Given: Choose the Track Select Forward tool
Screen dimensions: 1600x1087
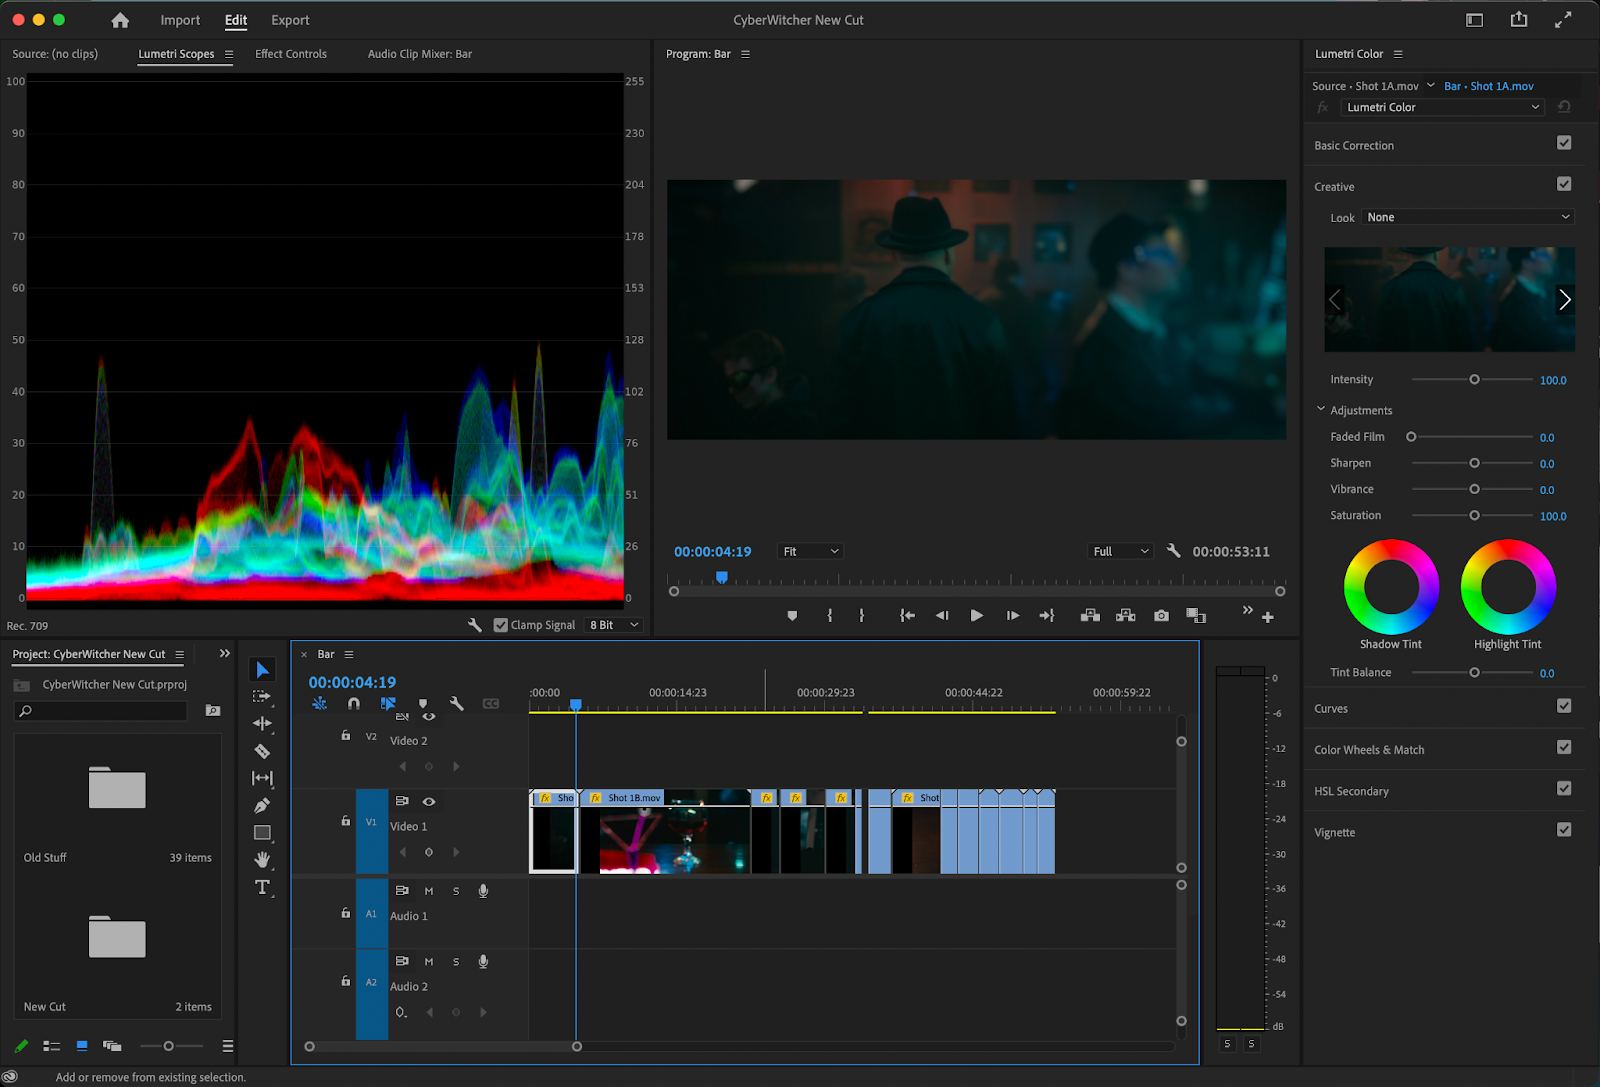Looking at the screenshot, I should [262, 696].
